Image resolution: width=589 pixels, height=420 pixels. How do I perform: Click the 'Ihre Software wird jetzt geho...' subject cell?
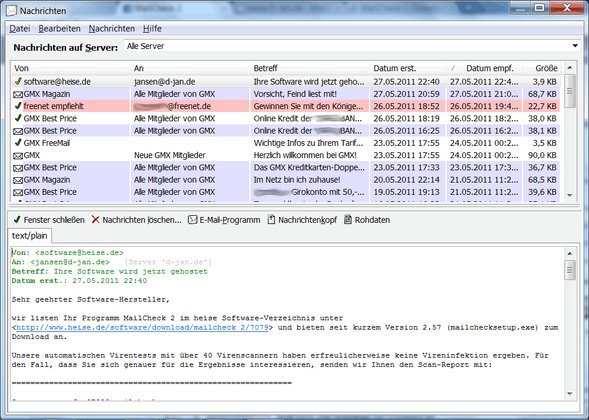pyautogui.click(x=309, y=82)
